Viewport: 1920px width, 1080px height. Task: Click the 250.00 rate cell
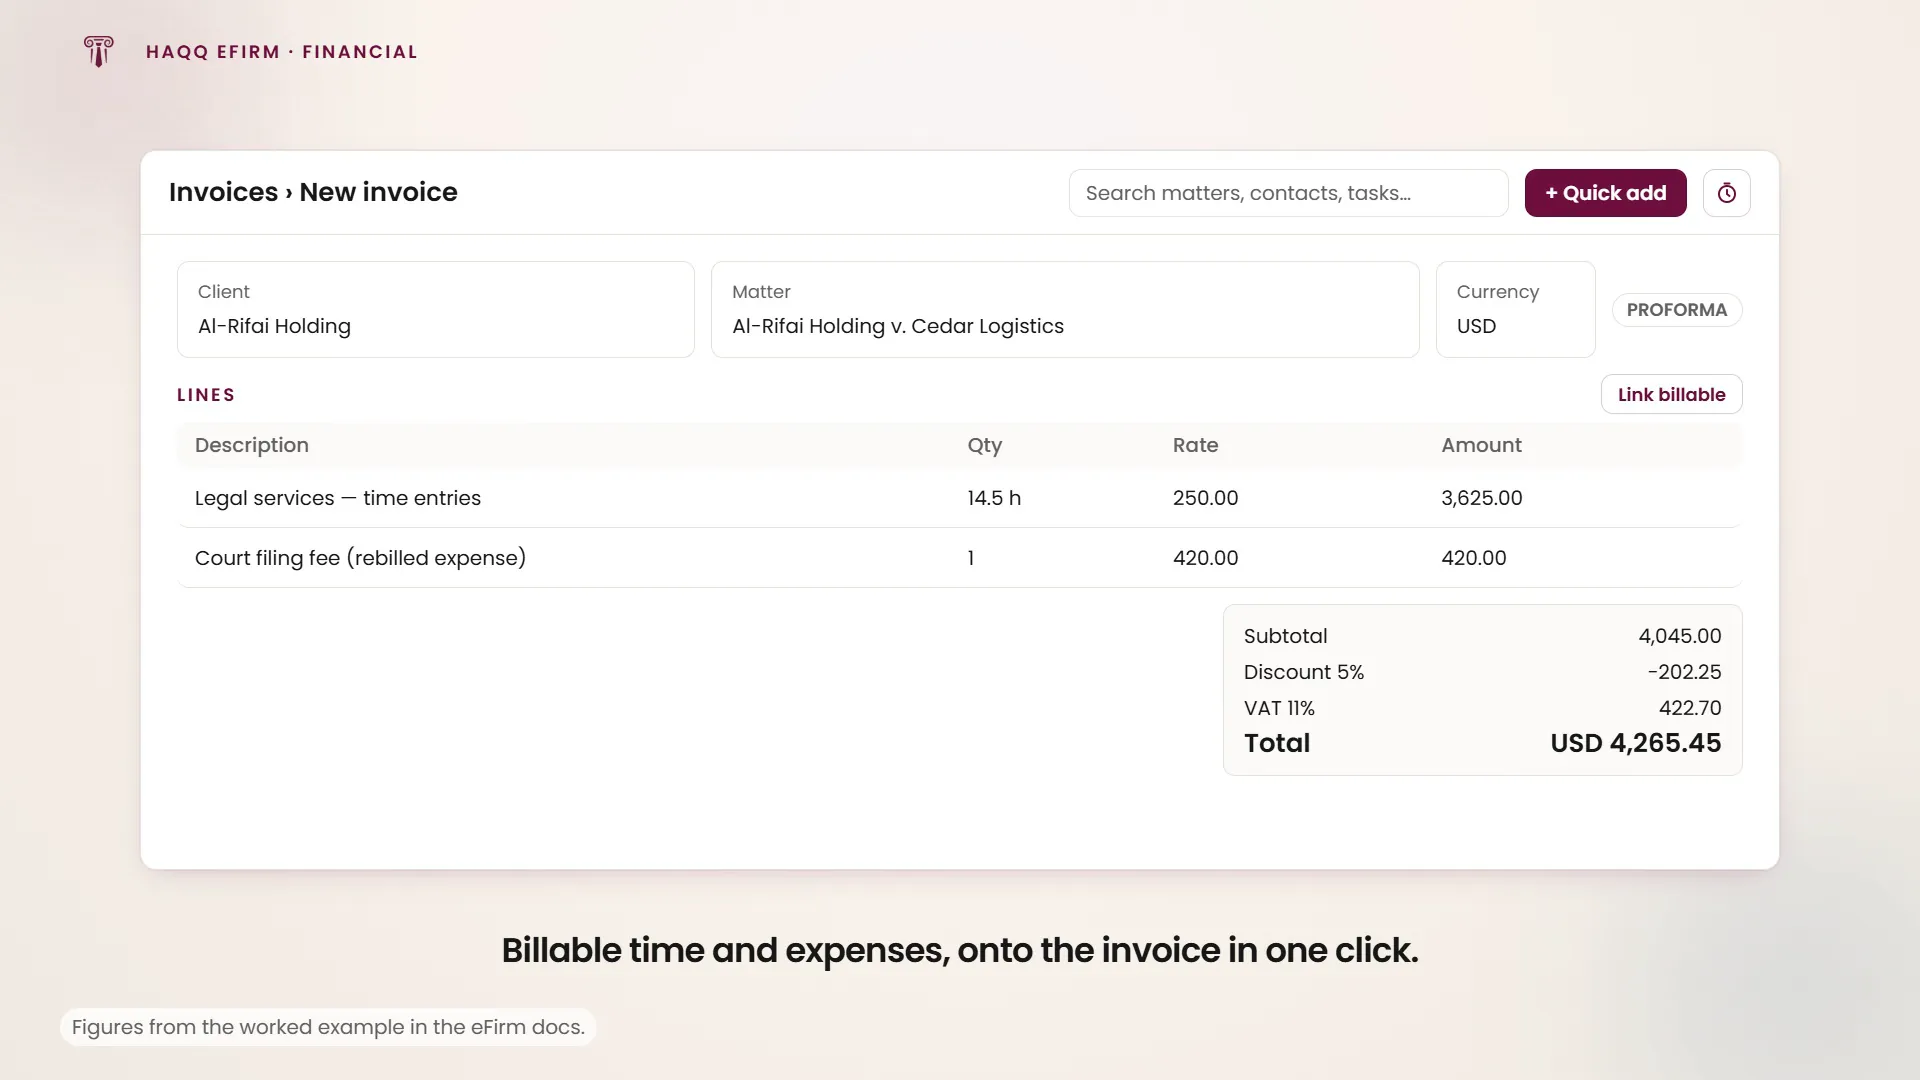(x=1205, y=498)
